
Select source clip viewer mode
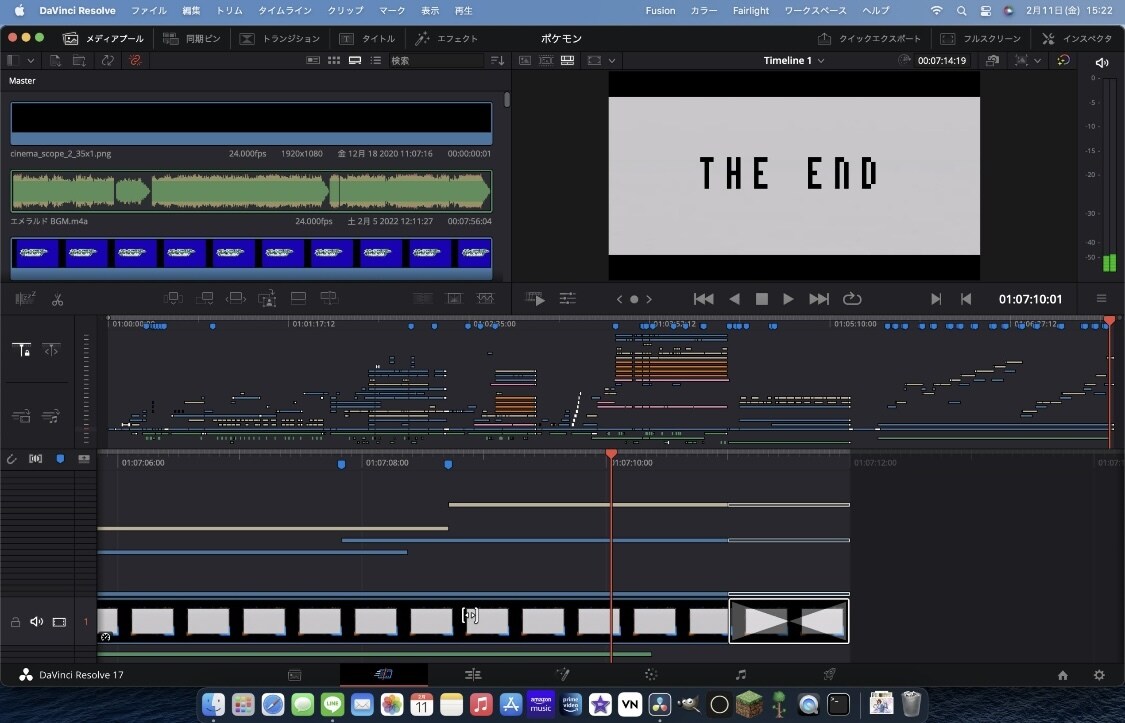click(x=525, y=61)
